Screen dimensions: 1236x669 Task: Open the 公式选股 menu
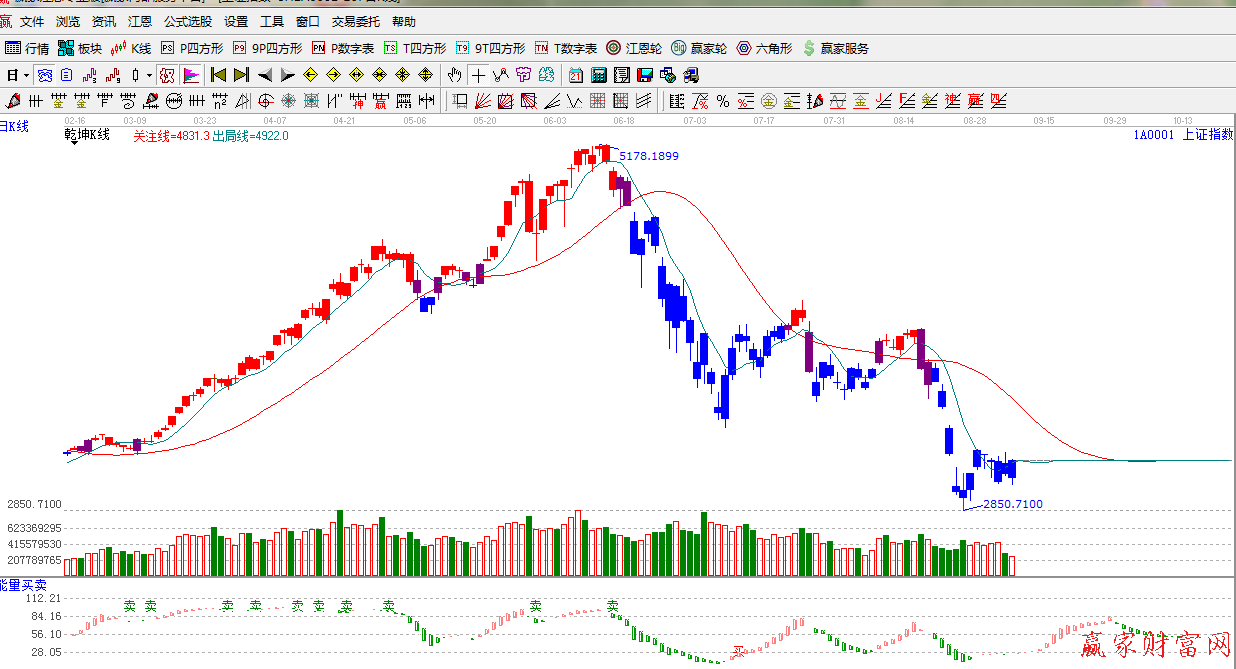(188, 21)
